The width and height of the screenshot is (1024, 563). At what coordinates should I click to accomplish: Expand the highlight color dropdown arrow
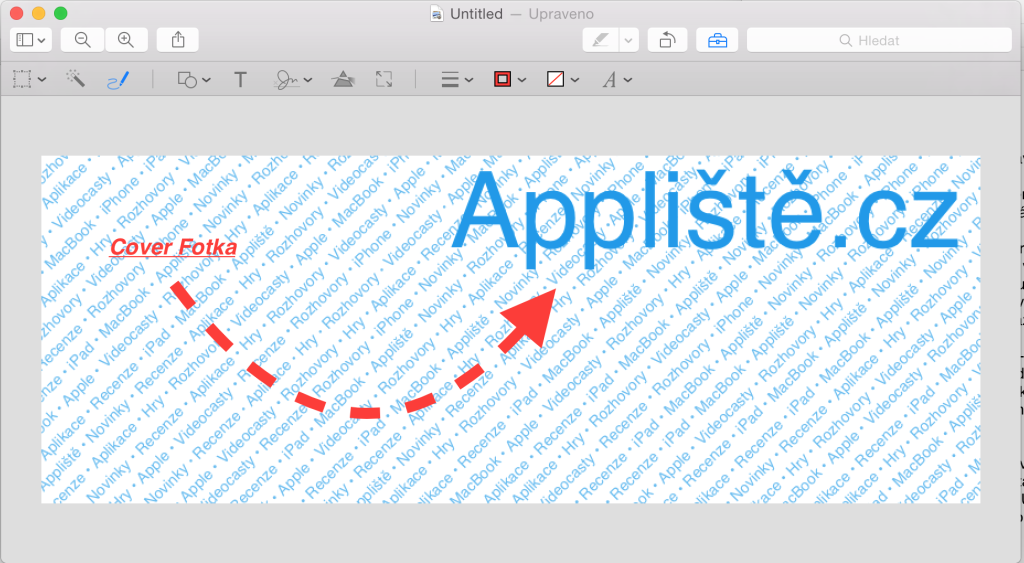[628, 40]
